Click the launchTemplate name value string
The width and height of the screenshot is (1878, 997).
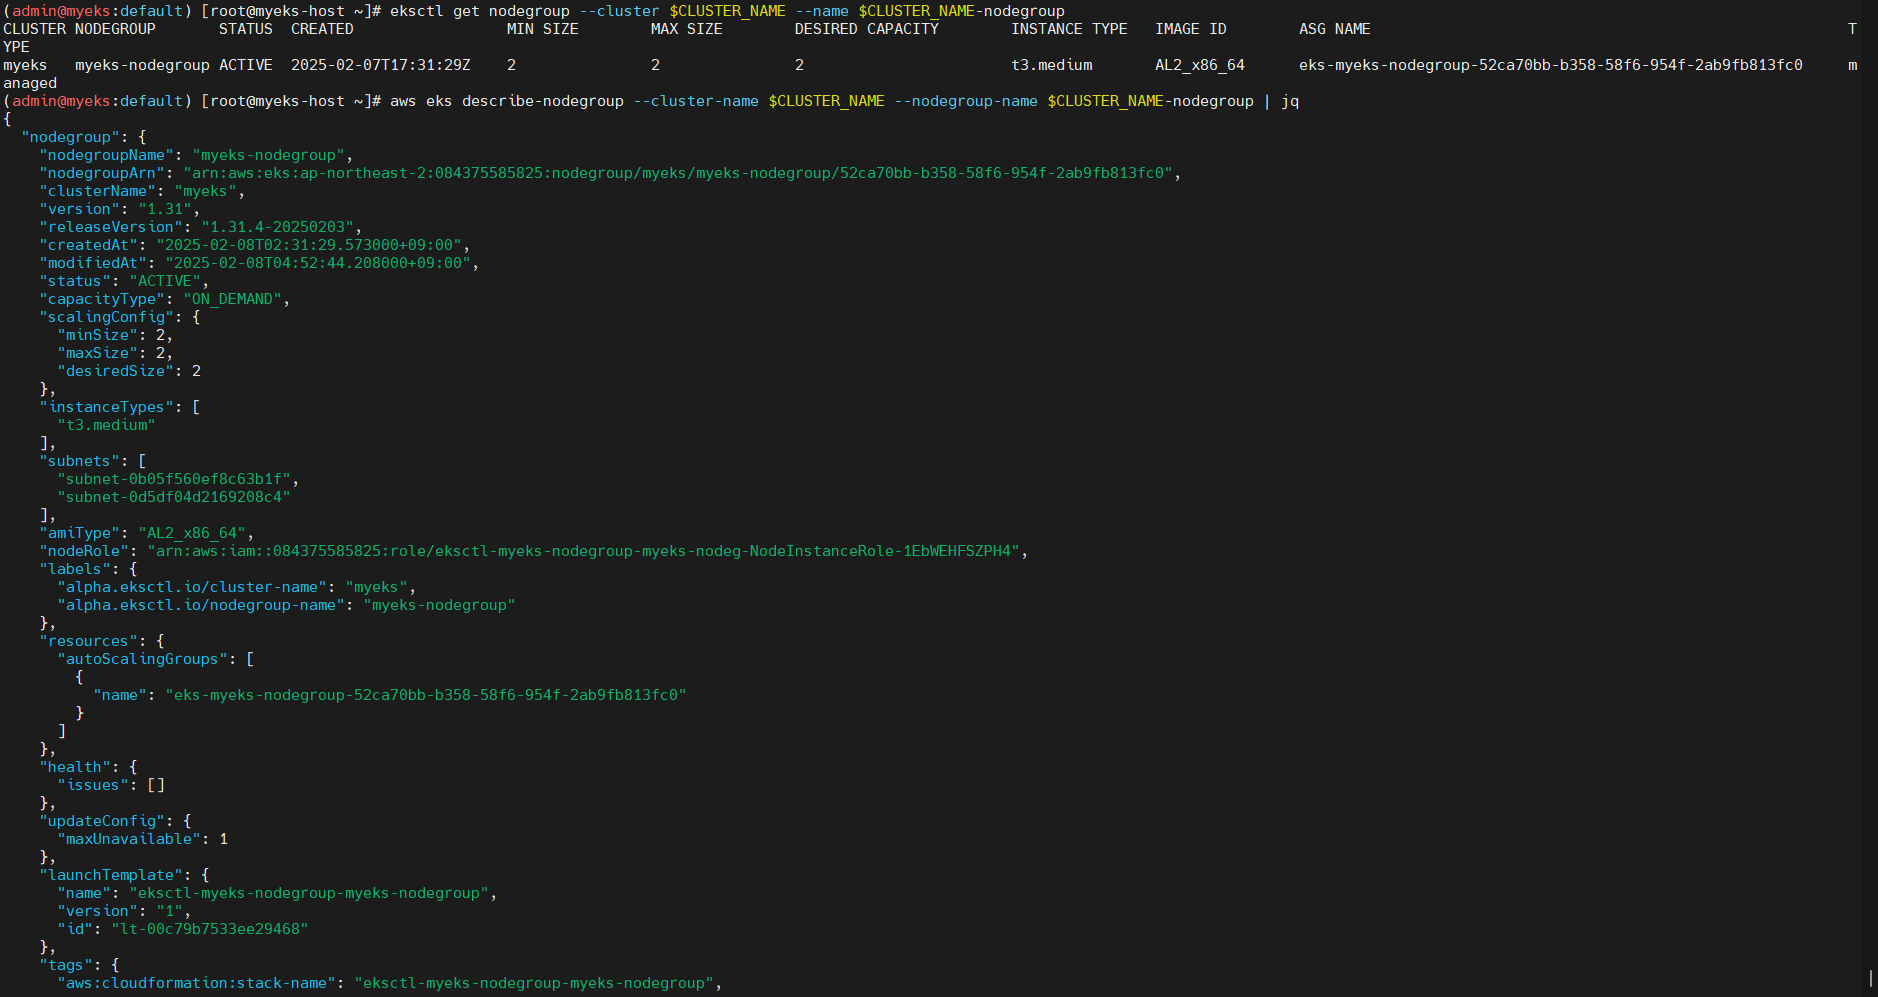309,893
